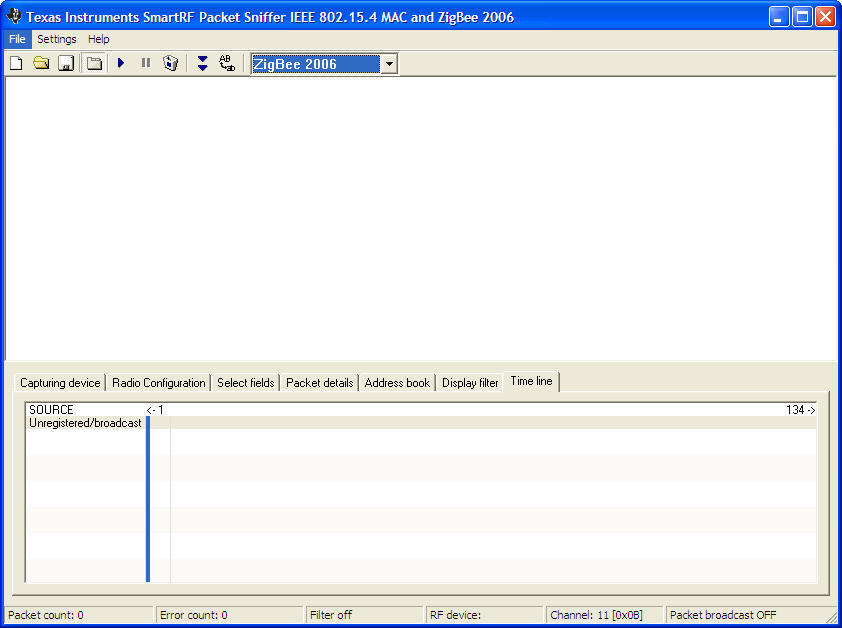The image size is (842, 628).
Task: Open the File menu
Action: click(x=16, y=39)
